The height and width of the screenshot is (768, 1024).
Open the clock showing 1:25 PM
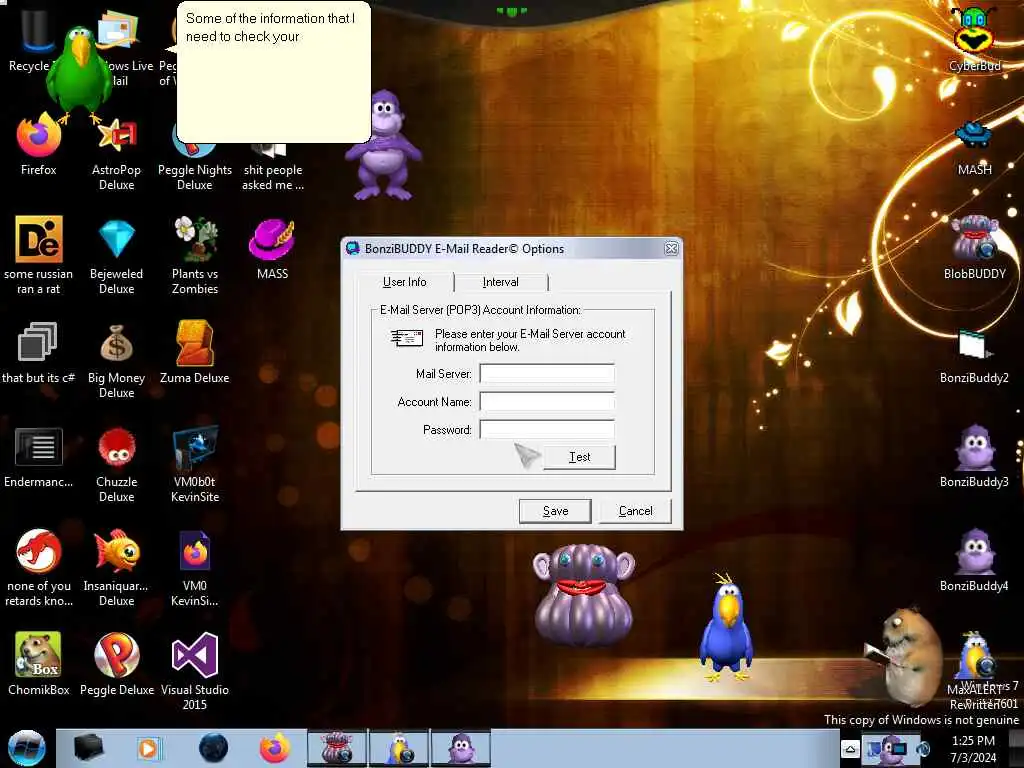pos(973,749)
